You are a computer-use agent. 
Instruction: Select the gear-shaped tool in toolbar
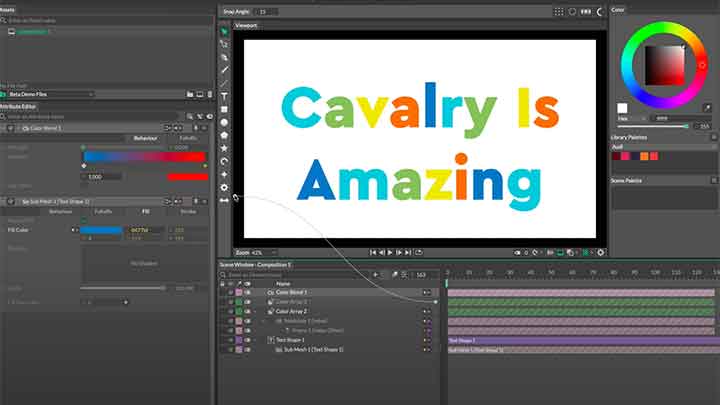click(224, 187)
